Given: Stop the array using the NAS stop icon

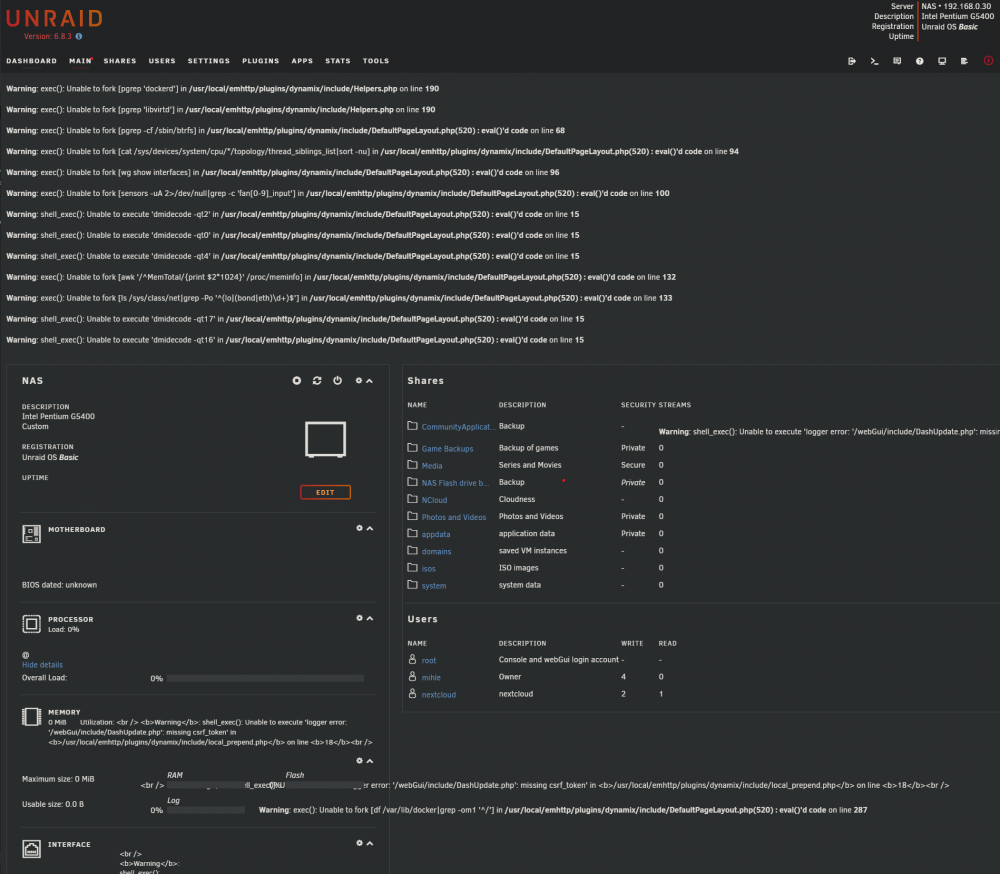Looking at the screenshot, I should tap(297, 380).
